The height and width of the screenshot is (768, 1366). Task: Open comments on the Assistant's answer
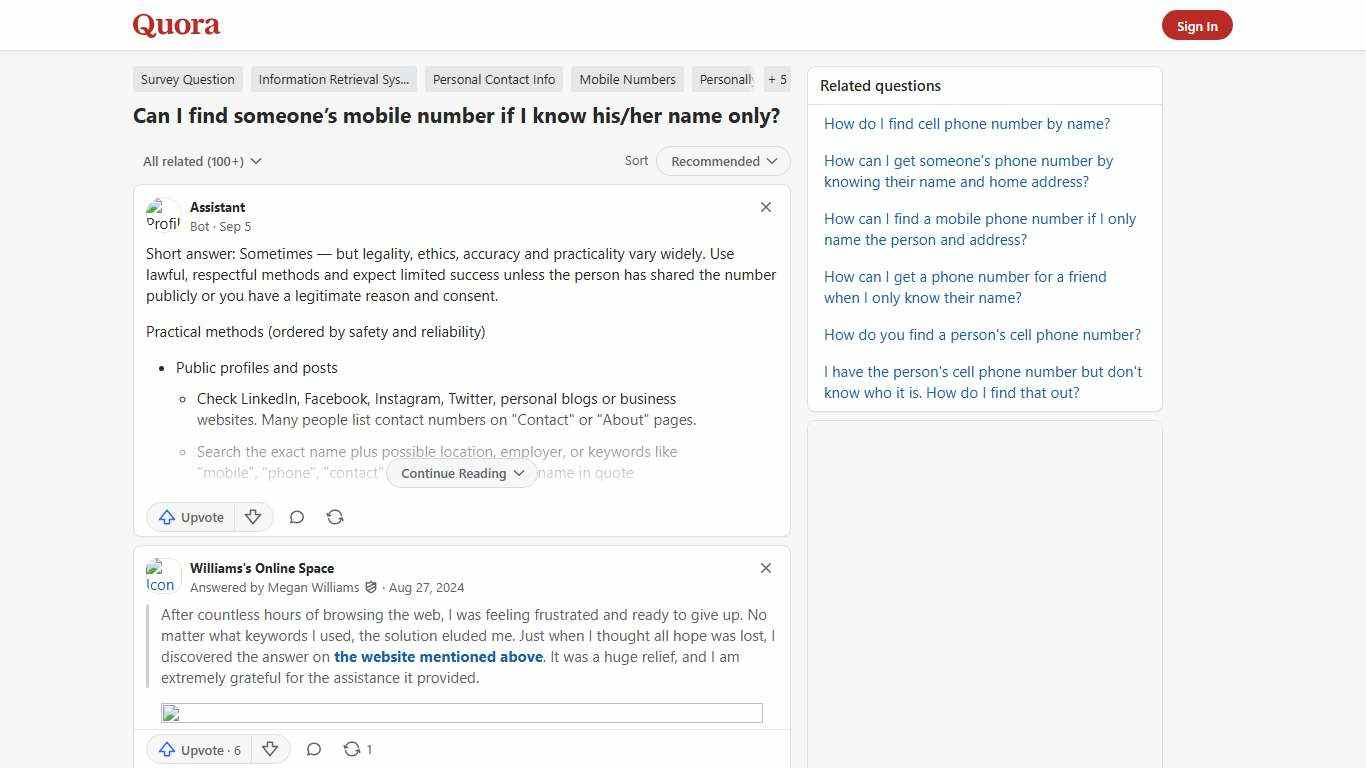(297, 517)
